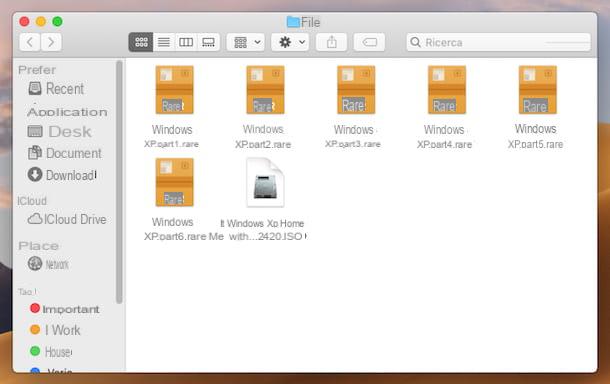Click the Edit Tags toolbar button
The height and width of the screenshot is (384, 610).
coord(369,42)
